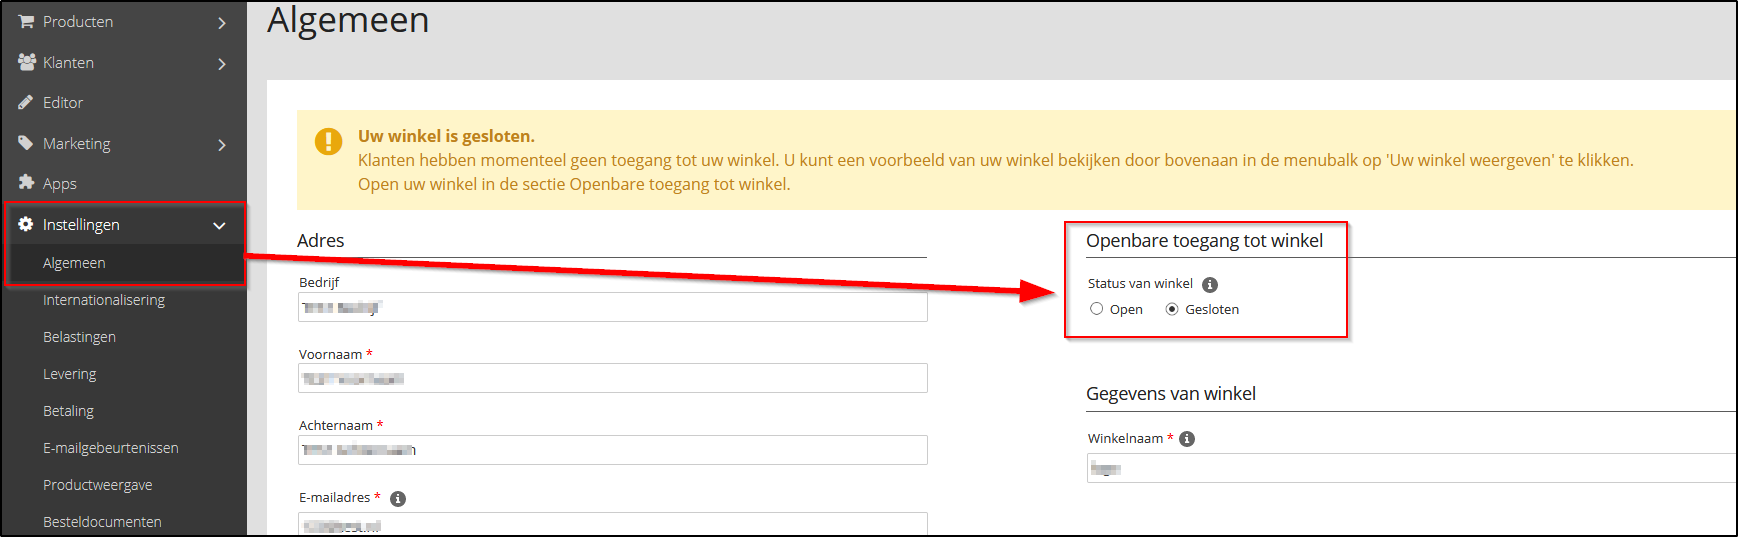Click the Editor pencil icon
Image resolution: width=1738 pixels, height=537 pixels.
tap(26, 102)
